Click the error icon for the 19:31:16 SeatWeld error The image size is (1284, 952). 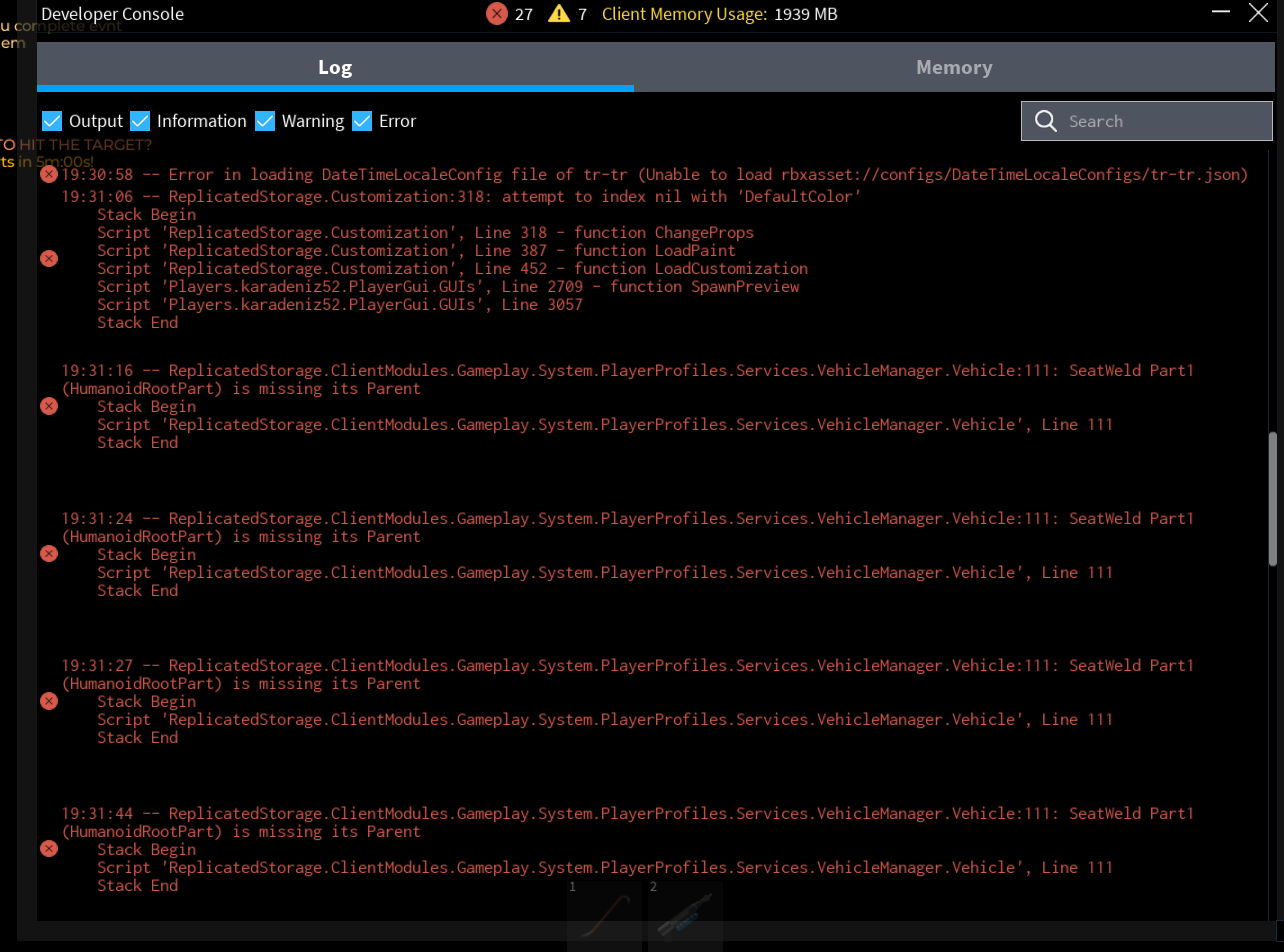click(x=48, y=406)
